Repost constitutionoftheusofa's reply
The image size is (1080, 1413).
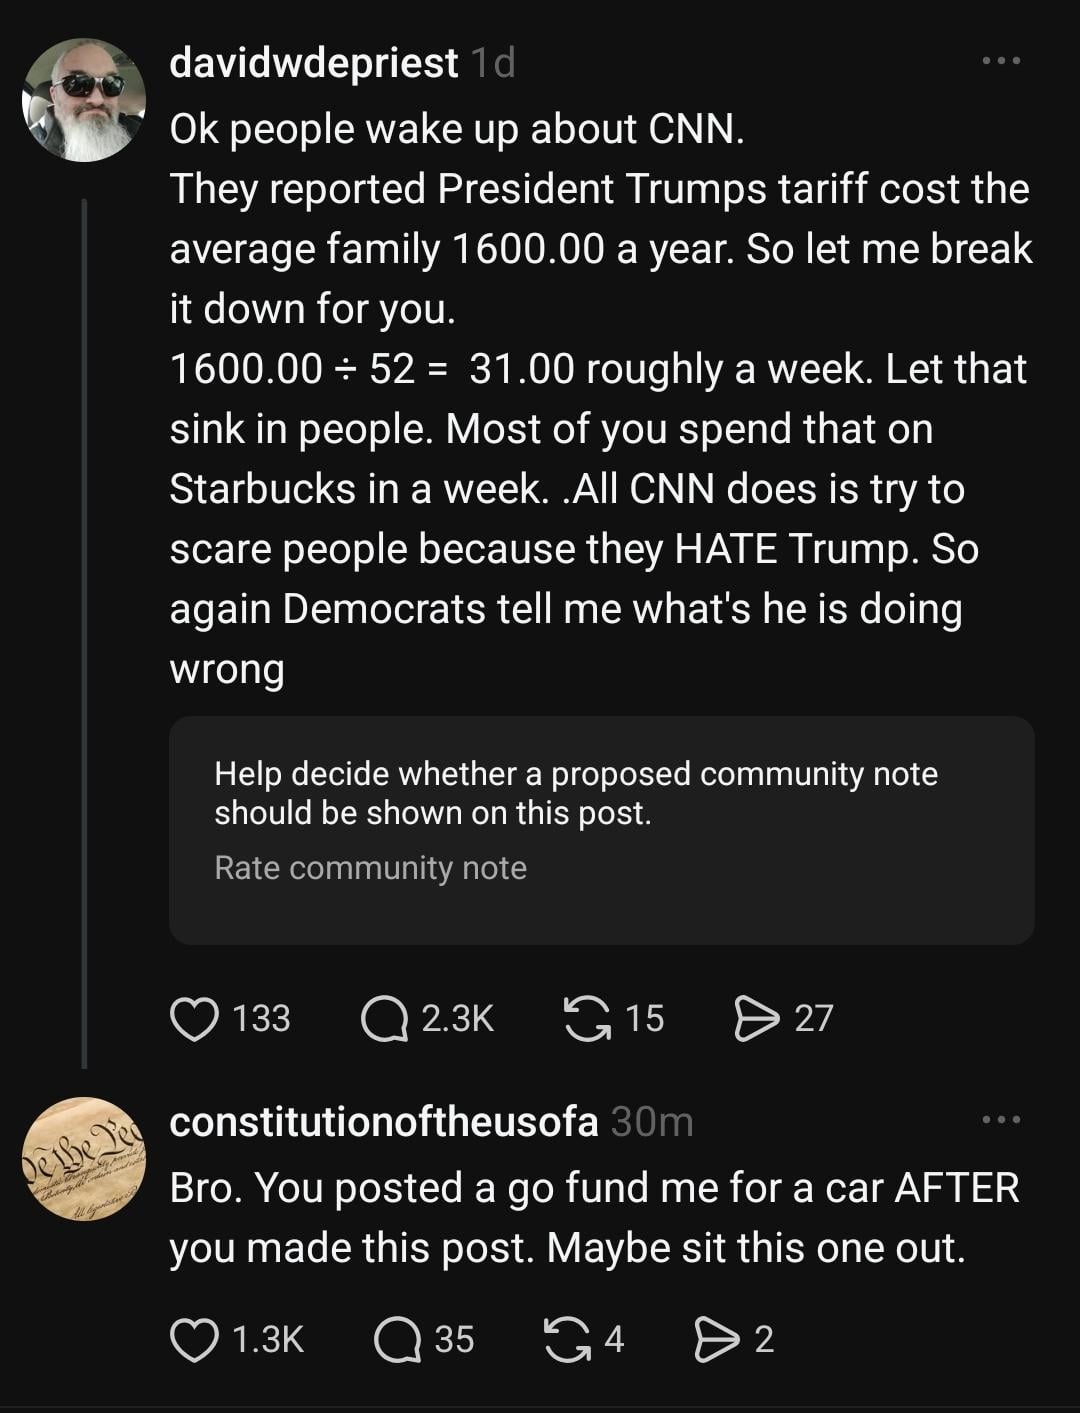(567, 1340)
